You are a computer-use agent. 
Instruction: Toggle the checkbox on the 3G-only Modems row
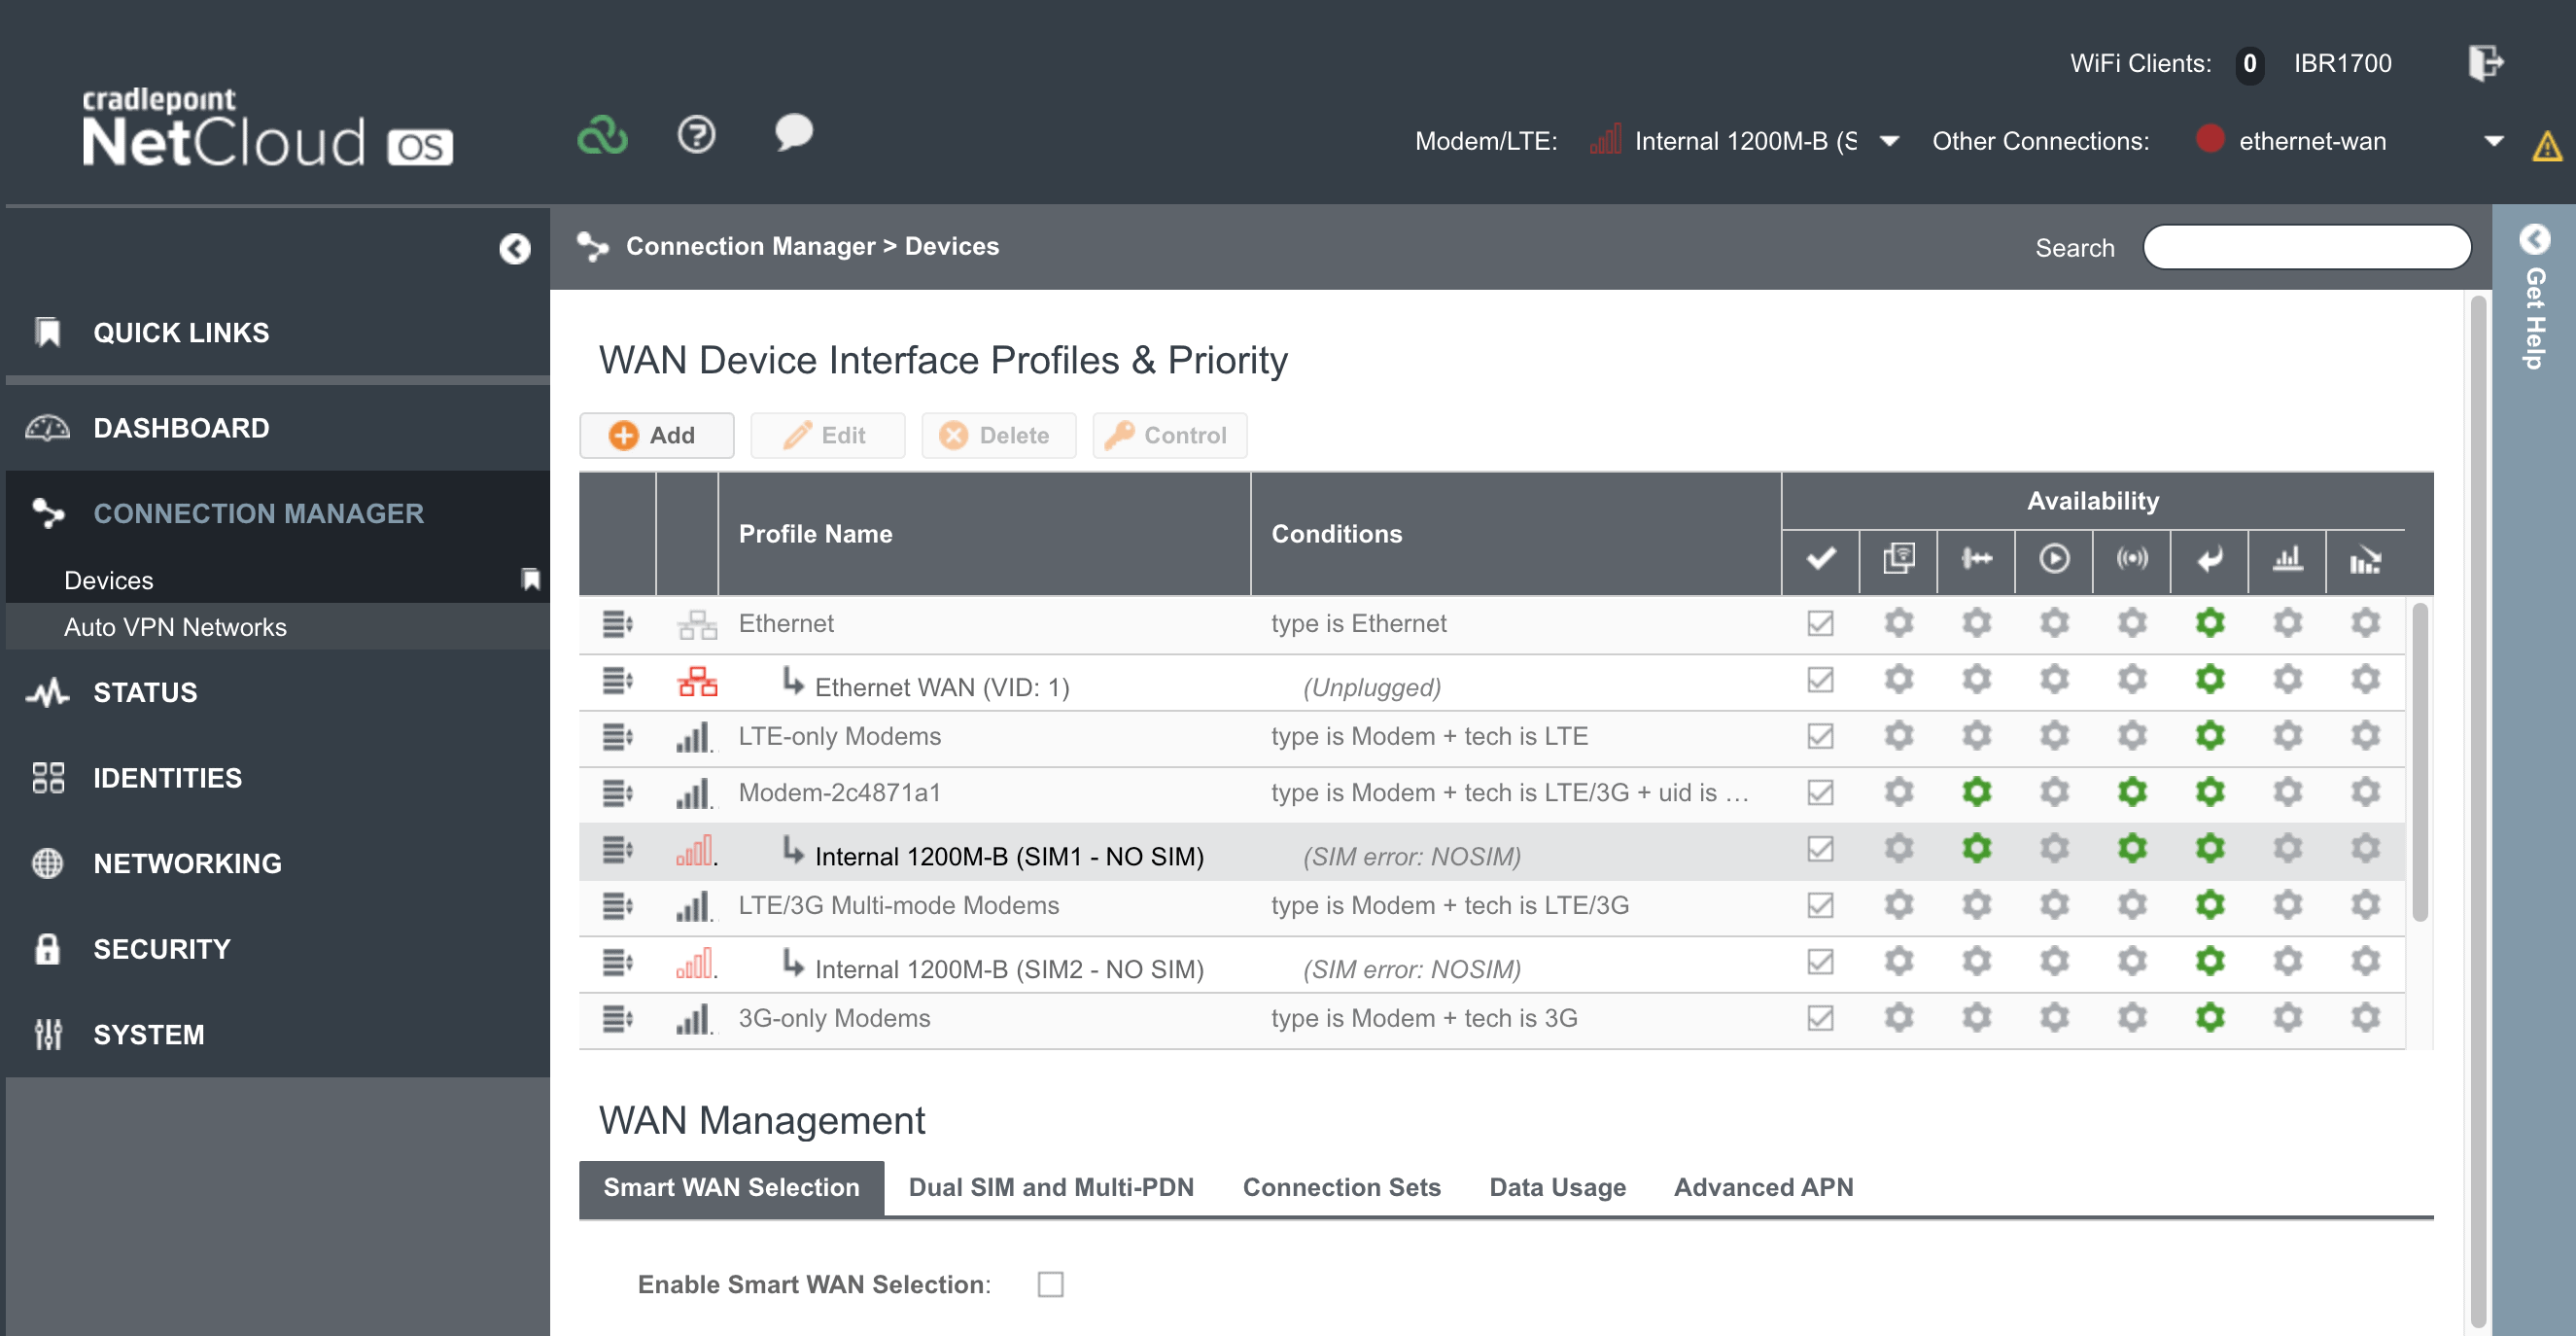click(1820, 1018)
